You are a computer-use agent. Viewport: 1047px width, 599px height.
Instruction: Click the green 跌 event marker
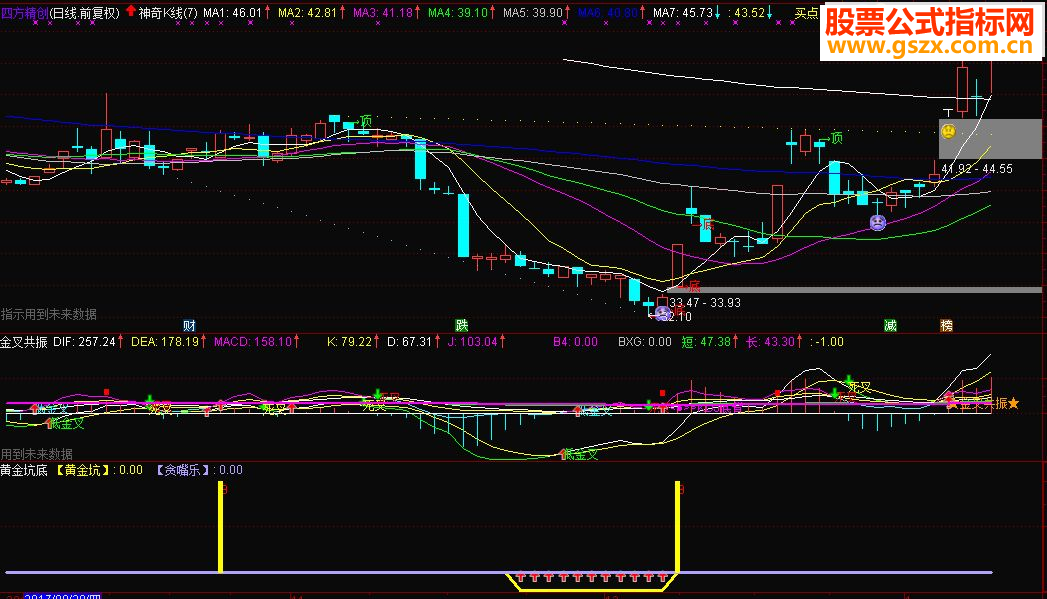click(461, 326)
